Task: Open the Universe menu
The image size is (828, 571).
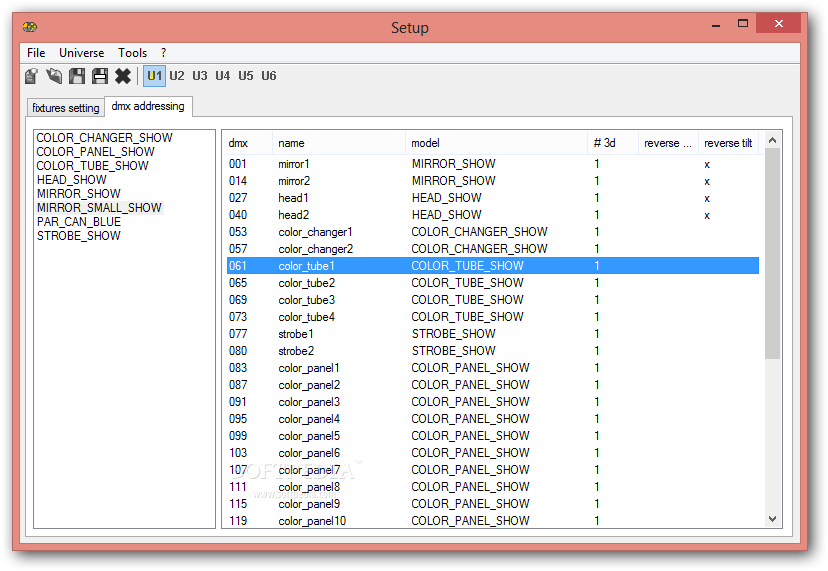Action: click(81, 53)
